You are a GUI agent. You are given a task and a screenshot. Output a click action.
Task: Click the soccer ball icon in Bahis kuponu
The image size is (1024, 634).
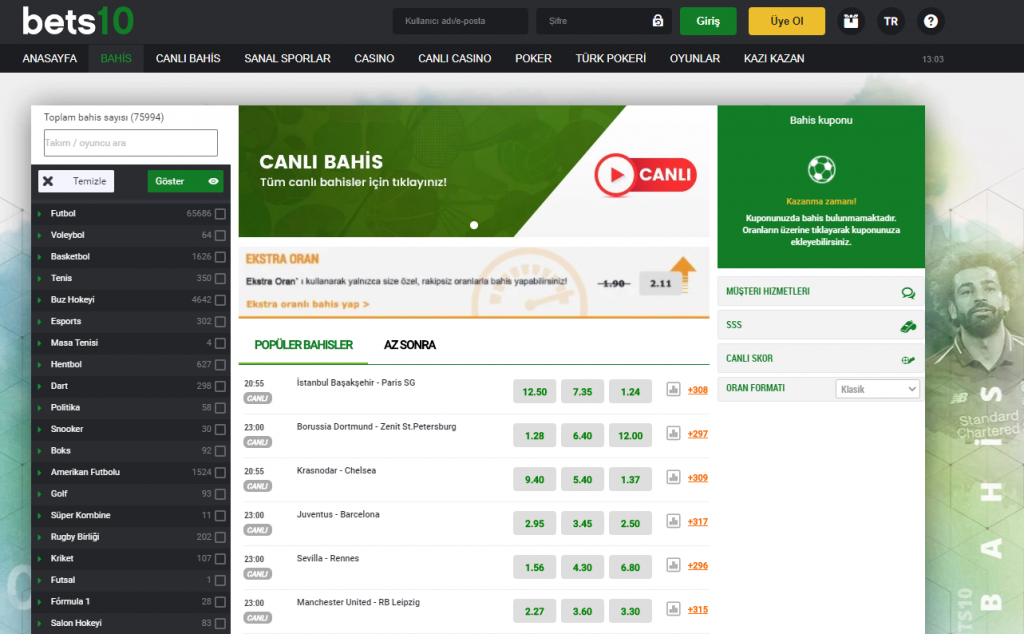coord(822,170)
